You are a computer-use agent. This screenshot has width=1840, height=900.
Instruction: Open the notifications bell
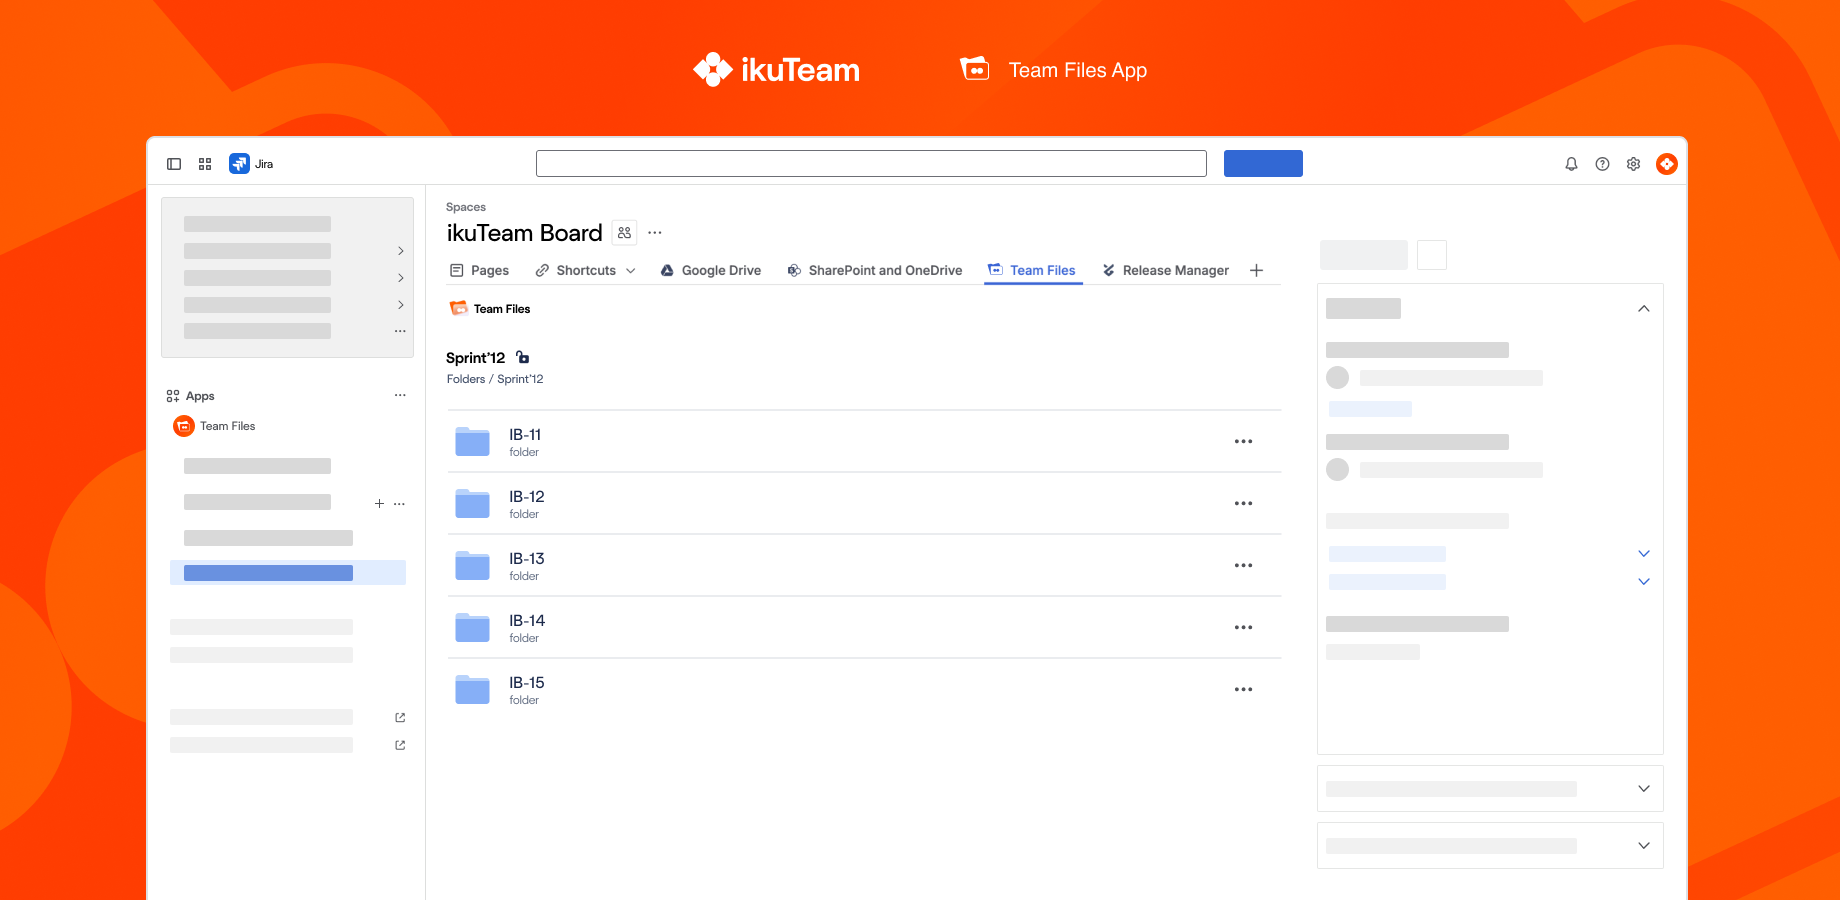click(1571, 163)
